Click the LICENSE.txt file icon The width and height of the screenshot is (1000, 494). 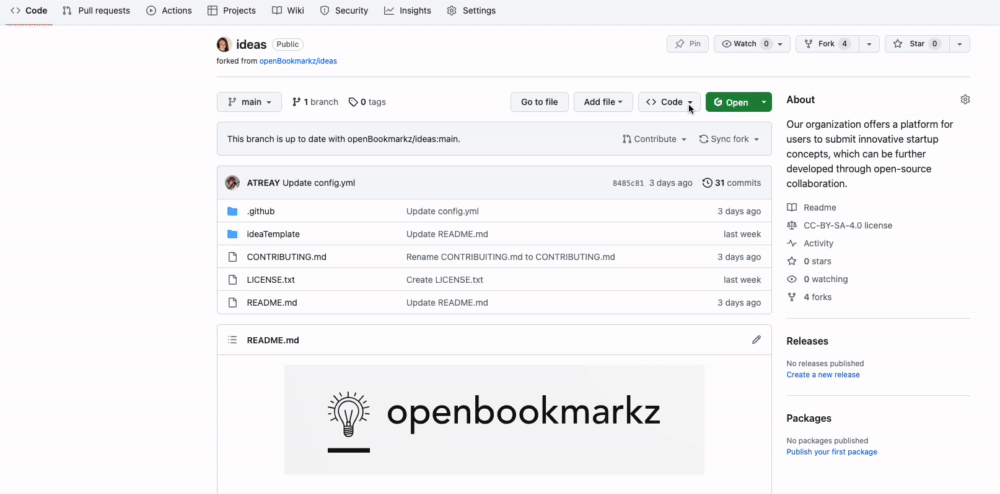tap(232, 280)
